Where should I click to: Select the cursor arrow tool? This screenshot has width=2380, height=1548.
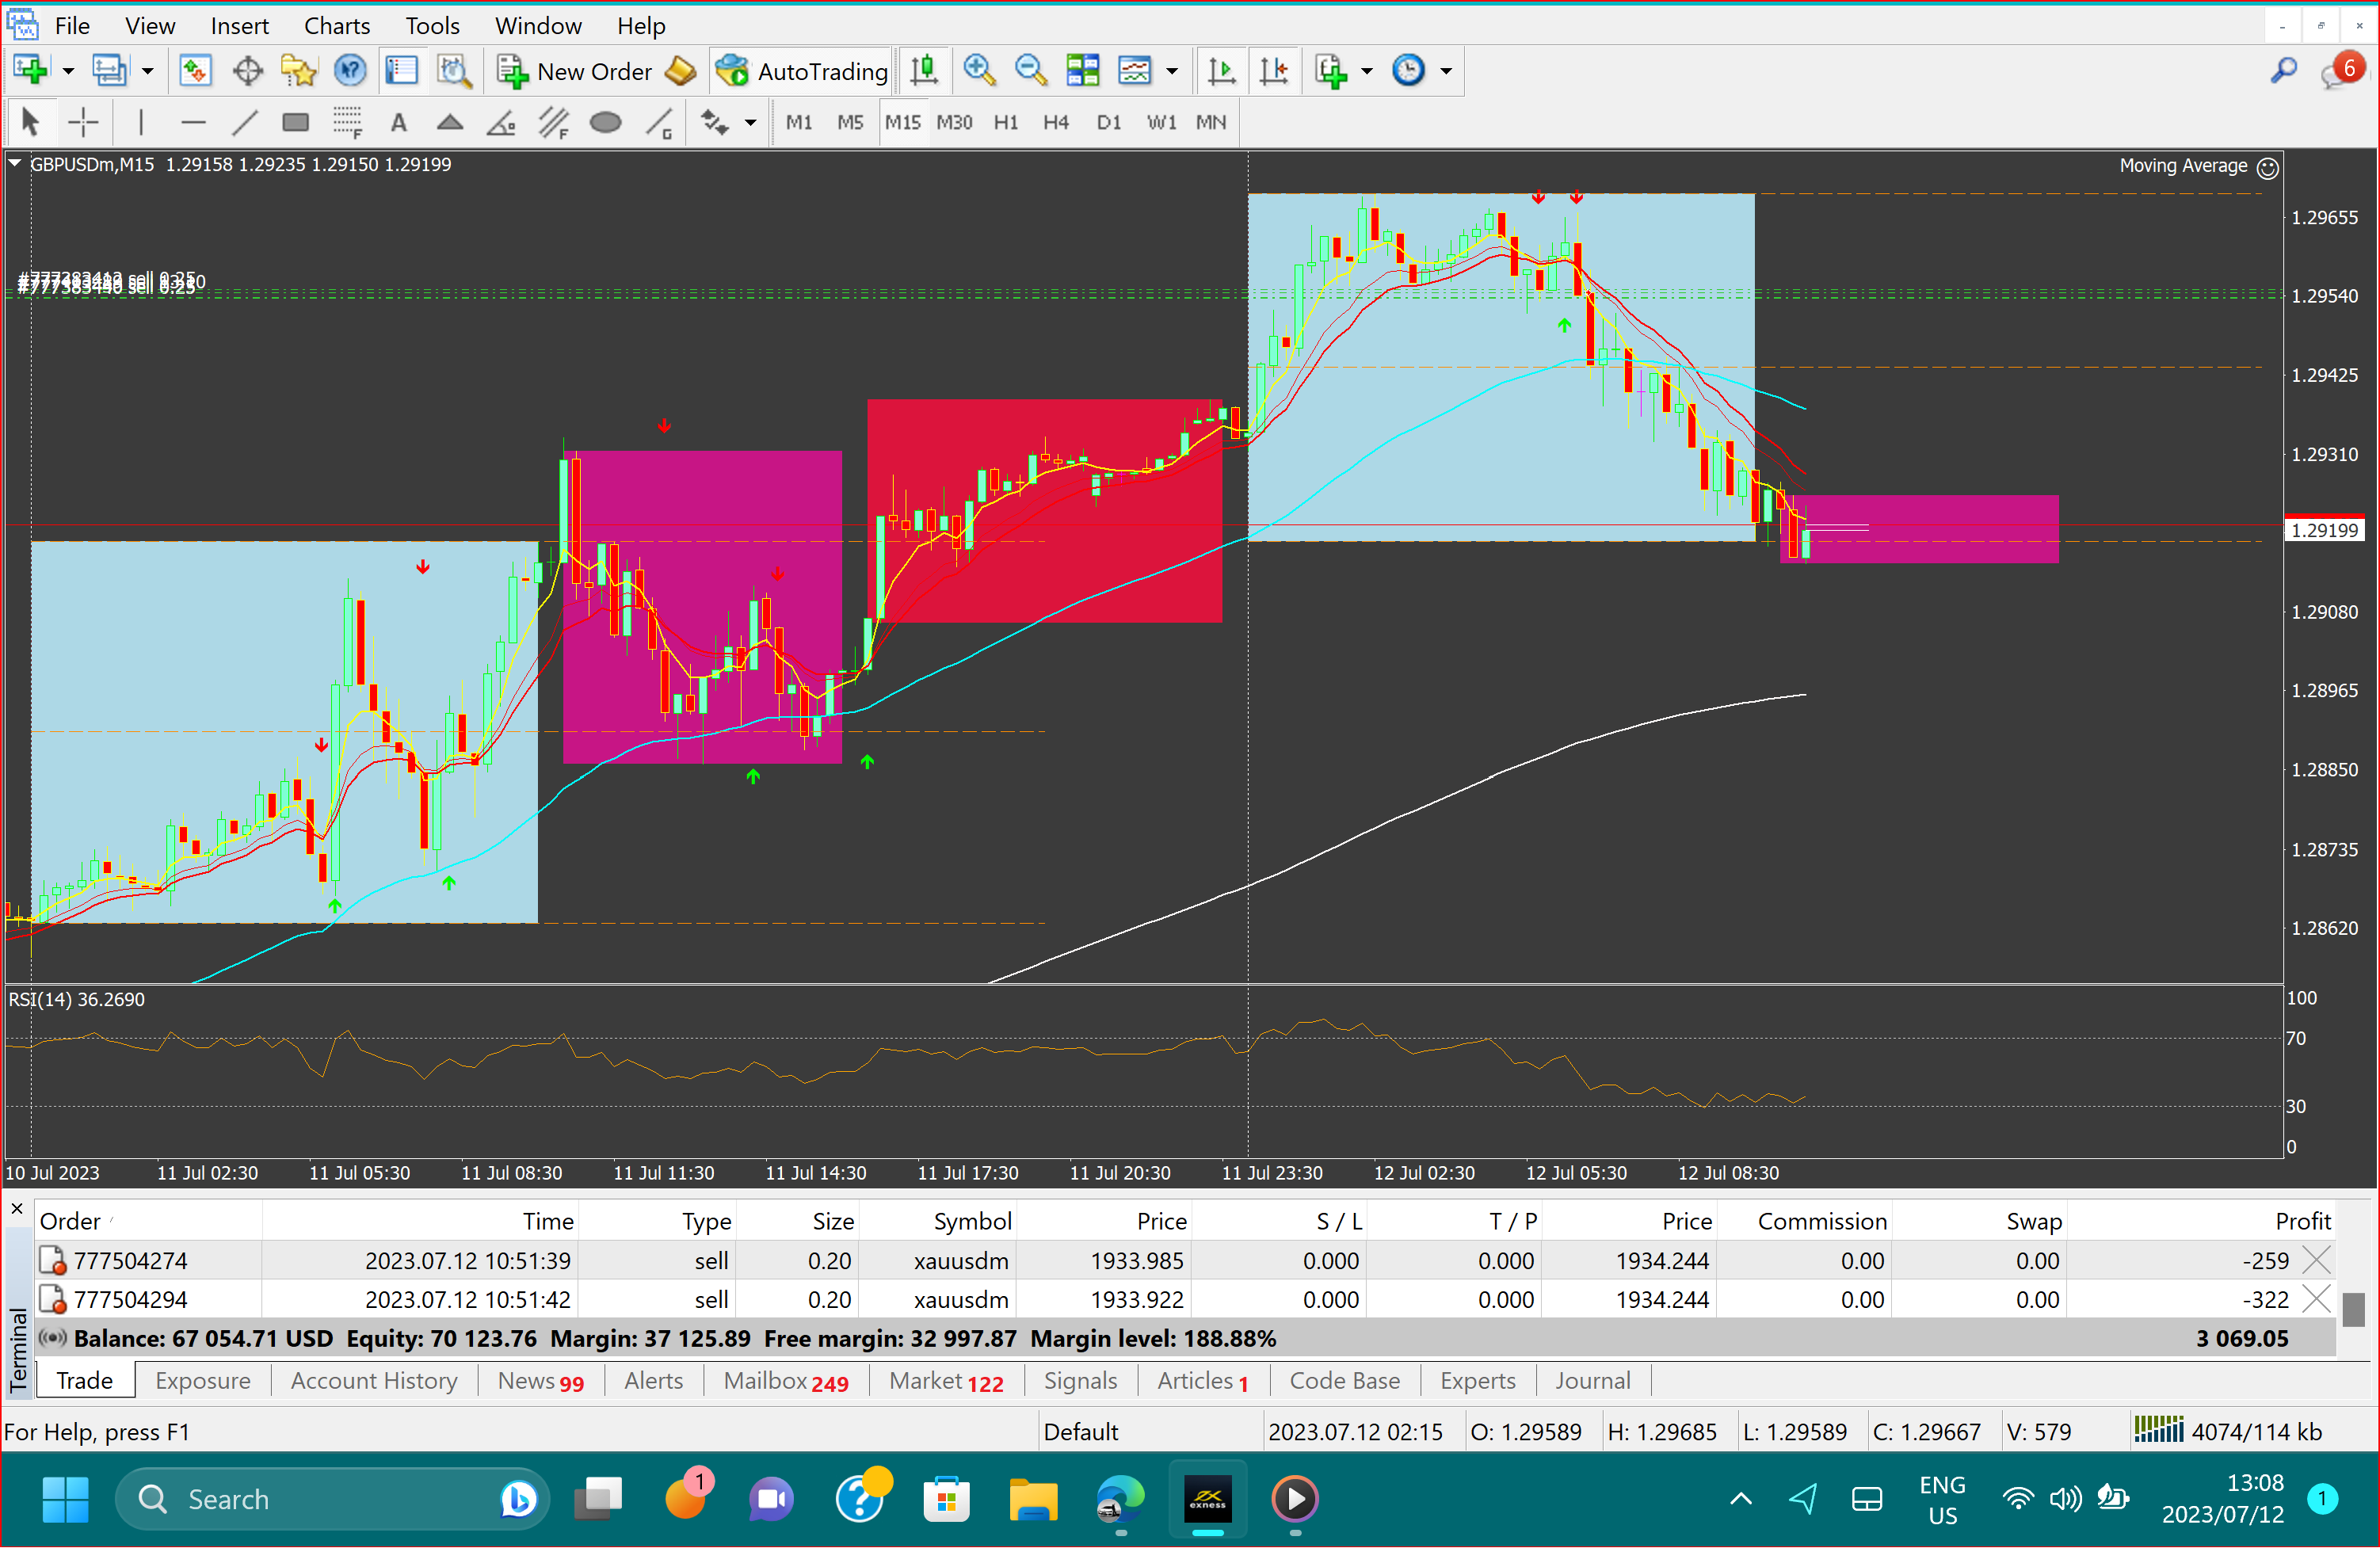30,122
